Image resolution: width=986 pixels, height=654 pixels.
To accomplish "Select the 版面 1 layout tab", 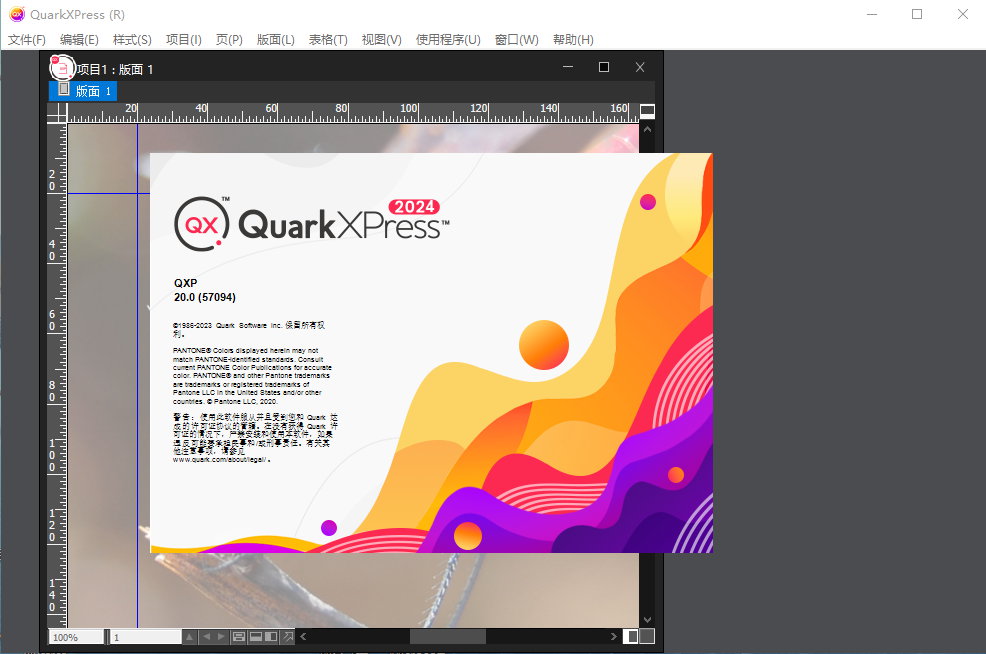I will coord(83,91).
